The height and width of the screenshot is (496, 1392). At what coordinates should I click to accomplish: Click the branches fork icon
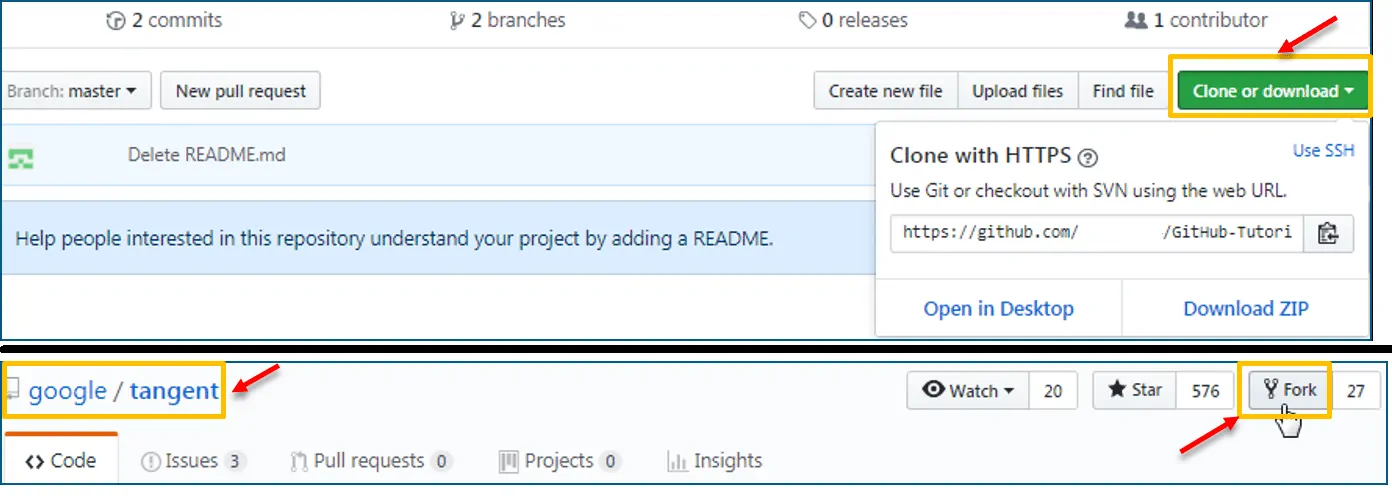click(x=458, y=20)
